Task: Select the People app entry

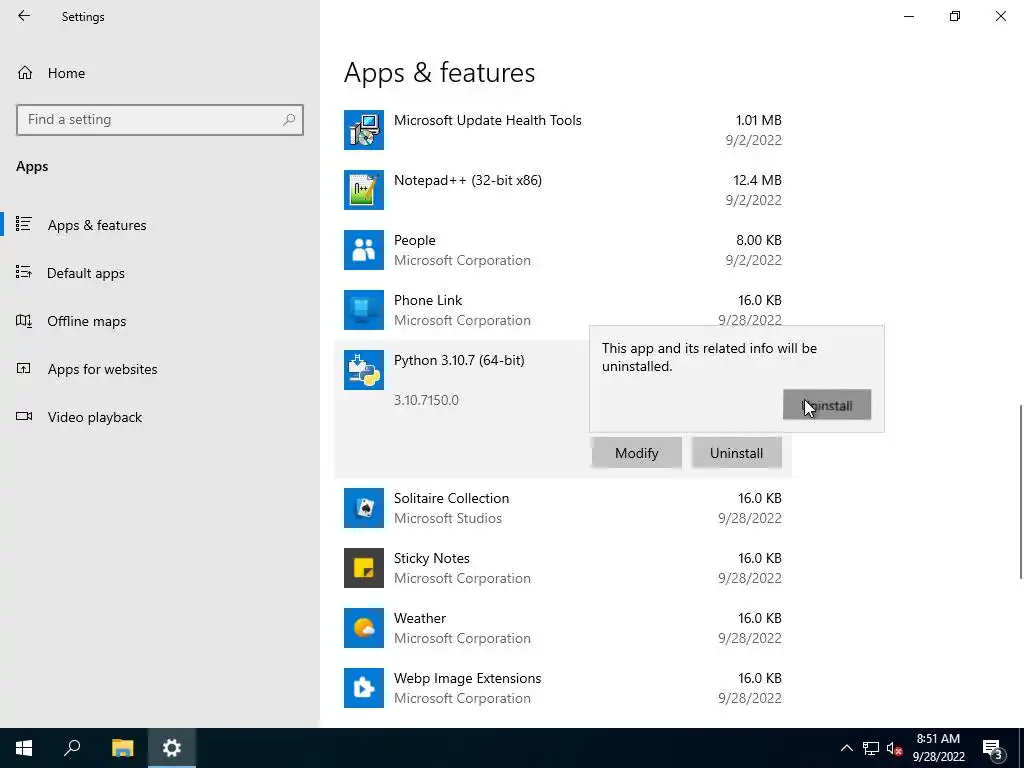Action: (563, 250)
